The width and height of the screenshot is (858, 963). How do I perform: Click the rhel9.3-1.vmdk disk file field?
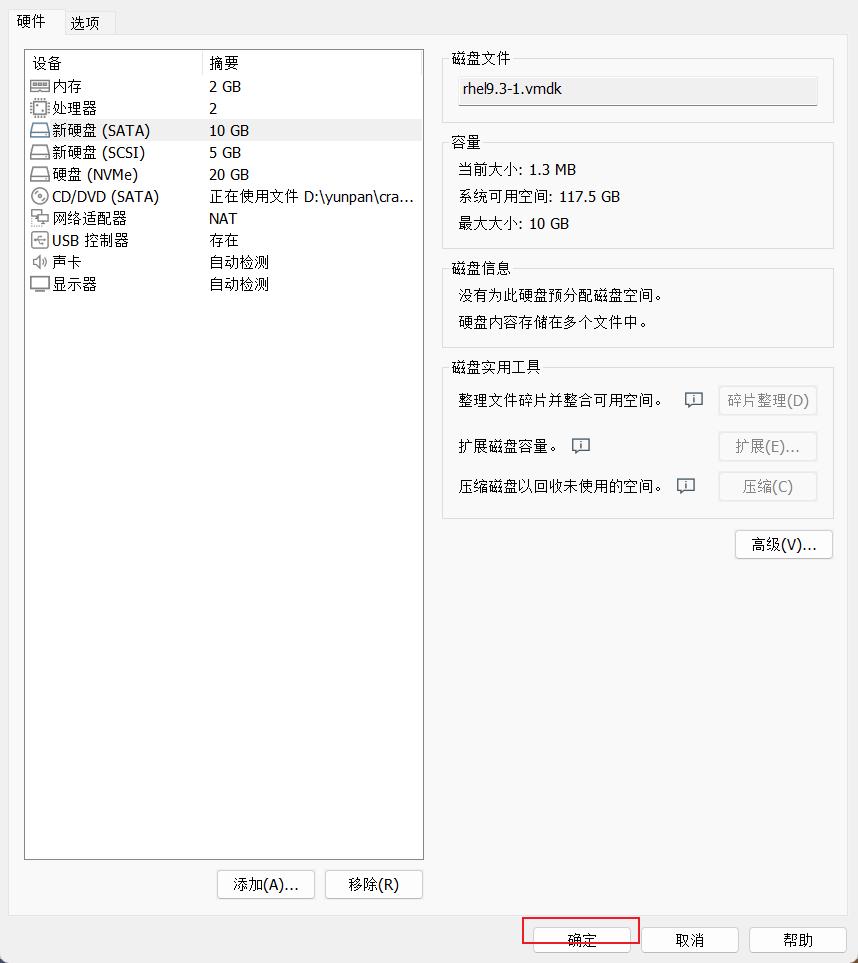tap(638, 90)
